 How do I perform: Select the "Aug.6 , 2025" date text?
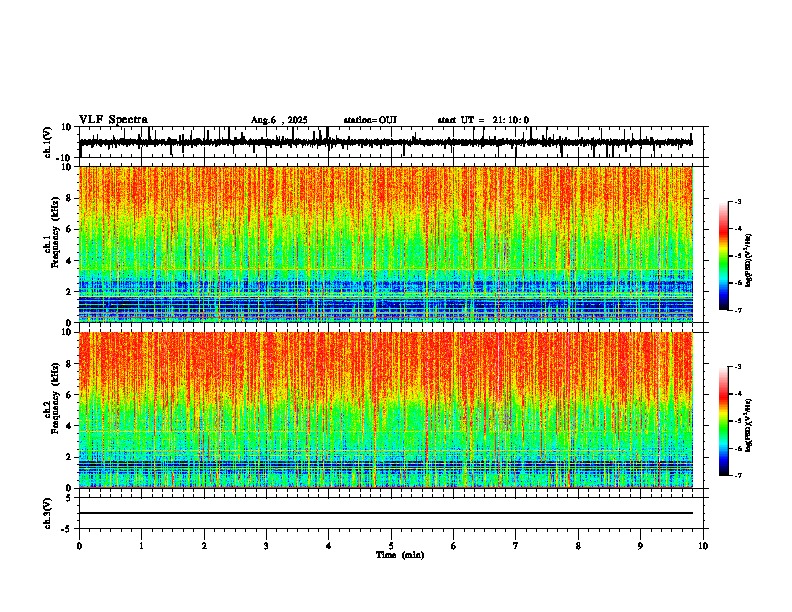279,120
